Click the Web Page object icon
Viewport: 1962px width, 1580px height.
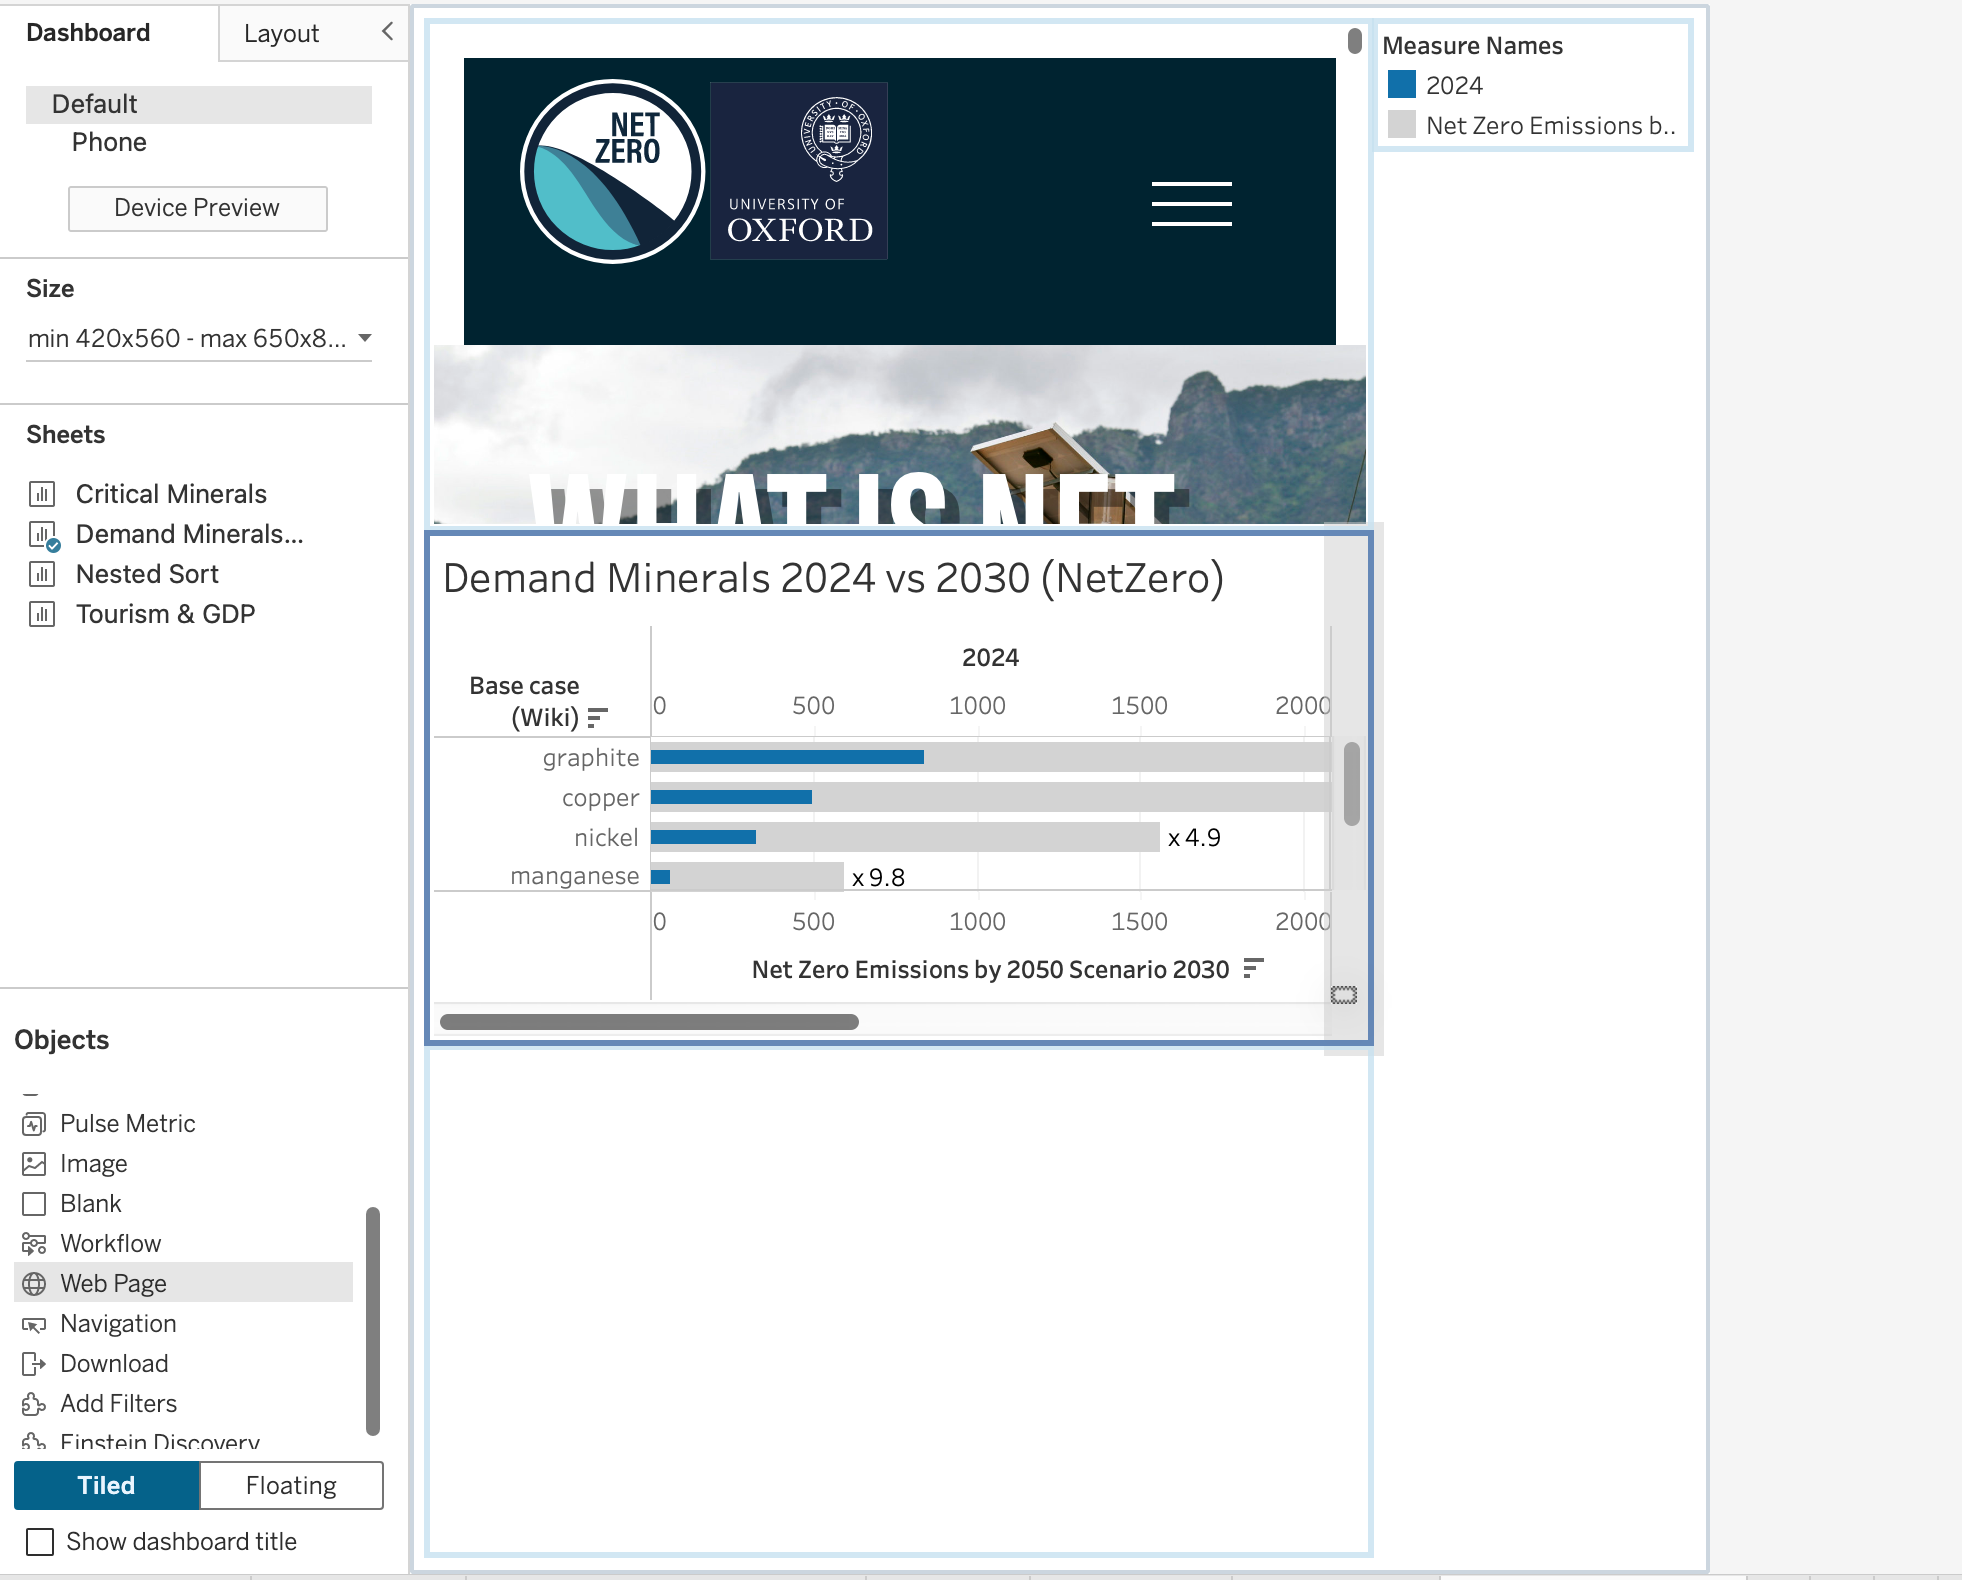[x=34, y=1283]
